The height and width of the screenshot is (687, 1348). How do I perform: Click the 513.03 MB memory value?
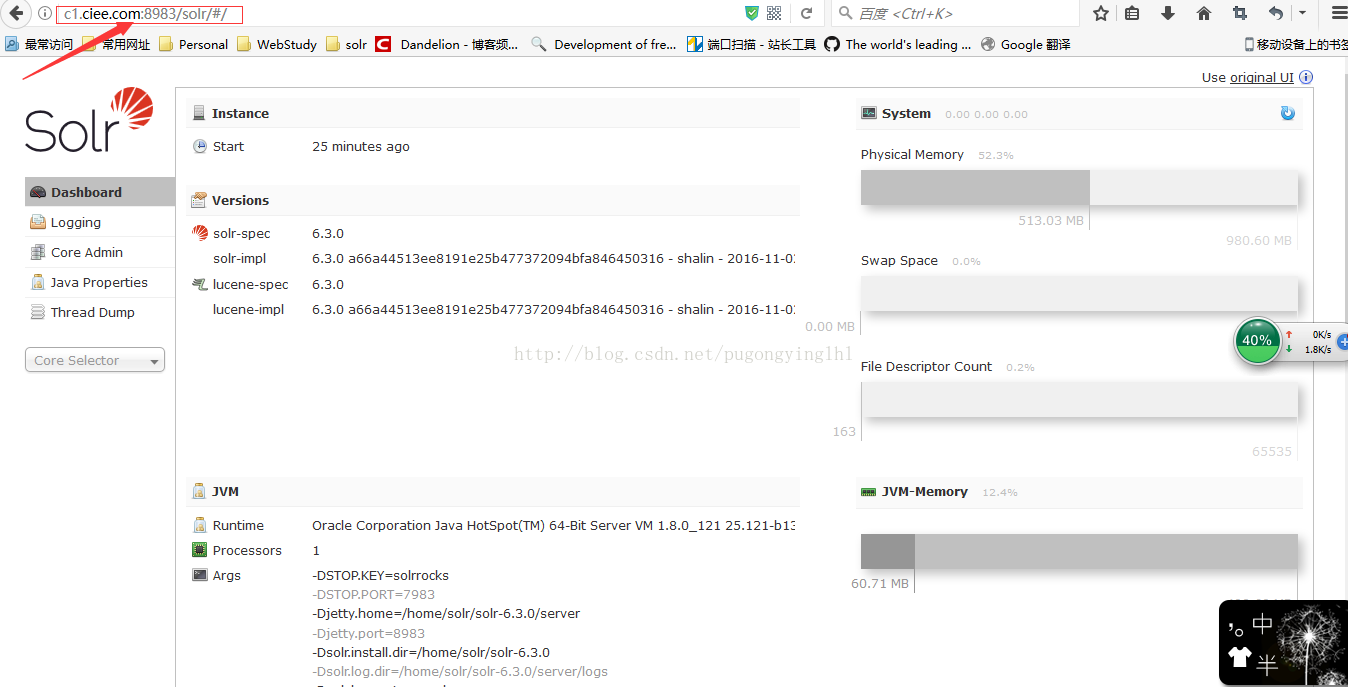point(1051,220)
